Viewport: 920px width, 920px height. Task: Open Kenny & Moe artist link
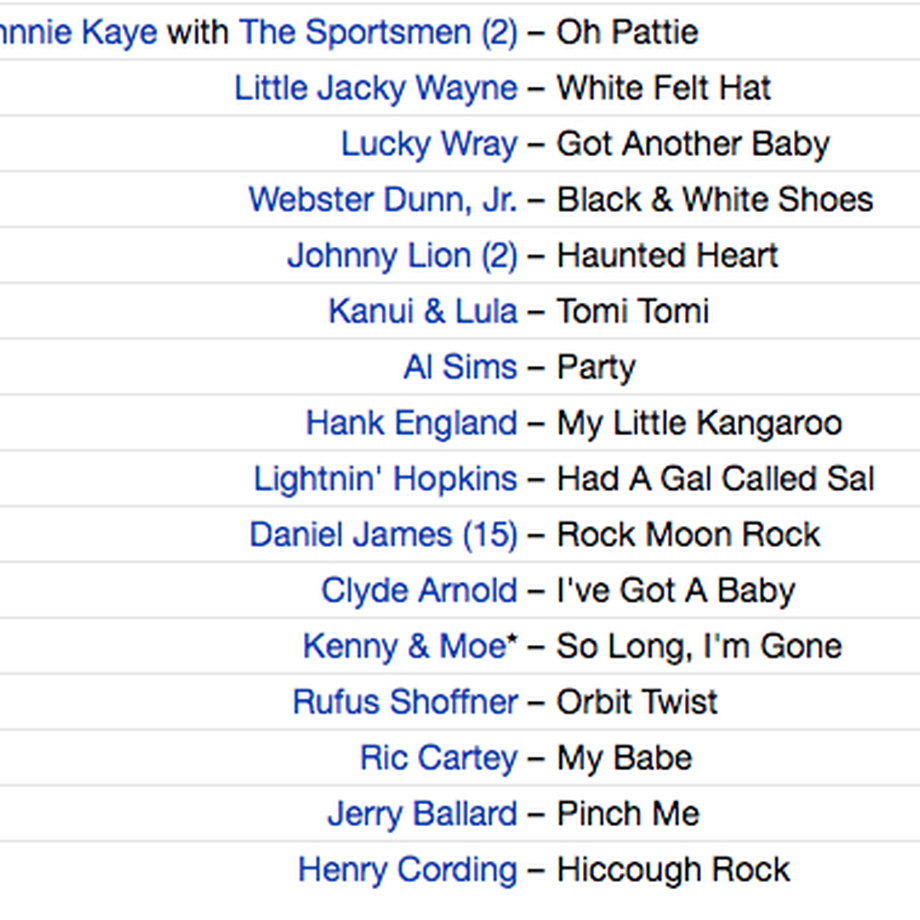[410, 646]
